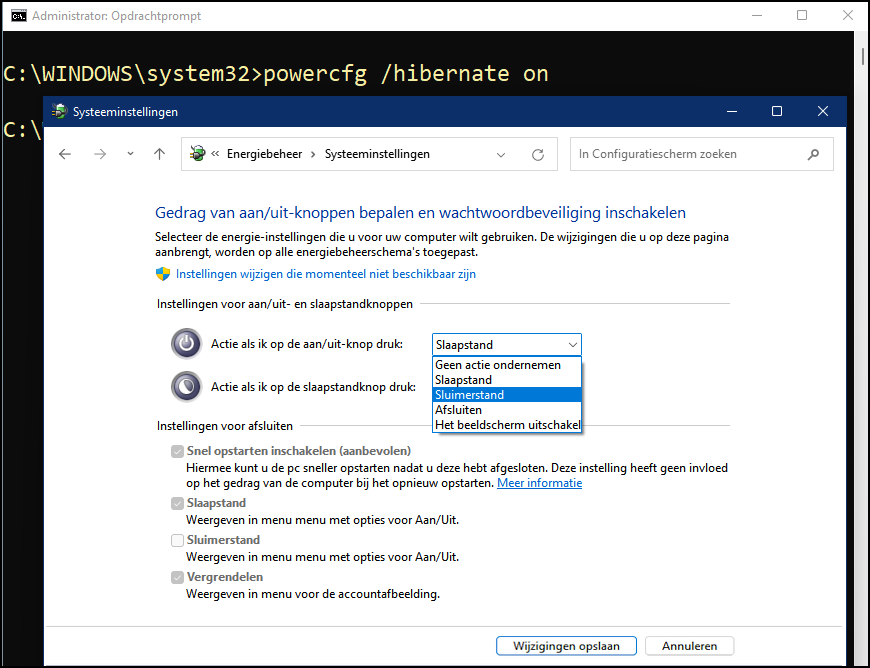Image resolution: width=870 pixels, height=668 pixels.
Task: Click 'Weergeven in menu voor de accountafbeelding.' text
Action: (x=313, y=594)
